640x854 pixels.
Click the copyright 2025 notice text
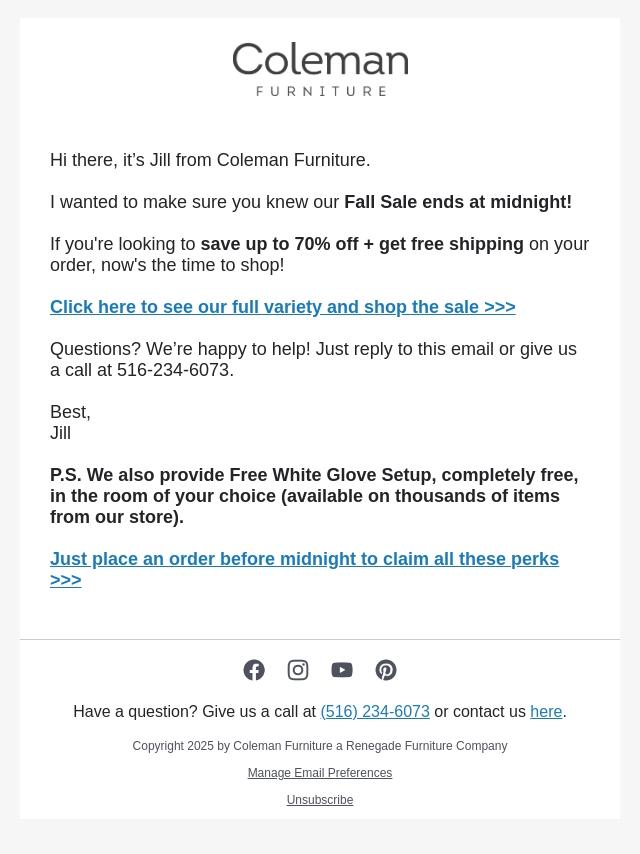[320, 746]
